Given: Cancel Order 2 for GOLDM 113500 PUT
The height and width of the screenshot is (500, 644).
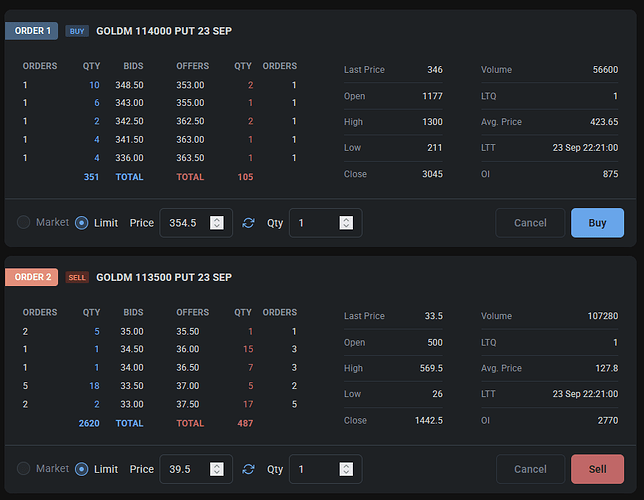Looking at the screenshot, I should 530,469.
